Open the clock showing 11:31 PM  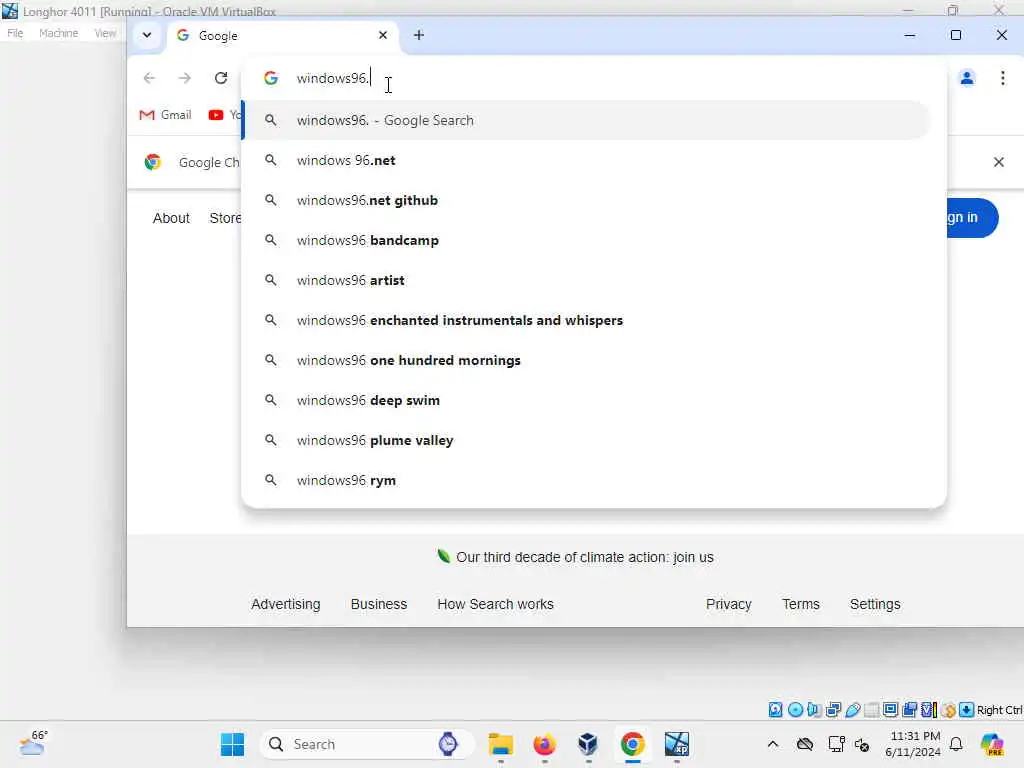pos(913,744)
